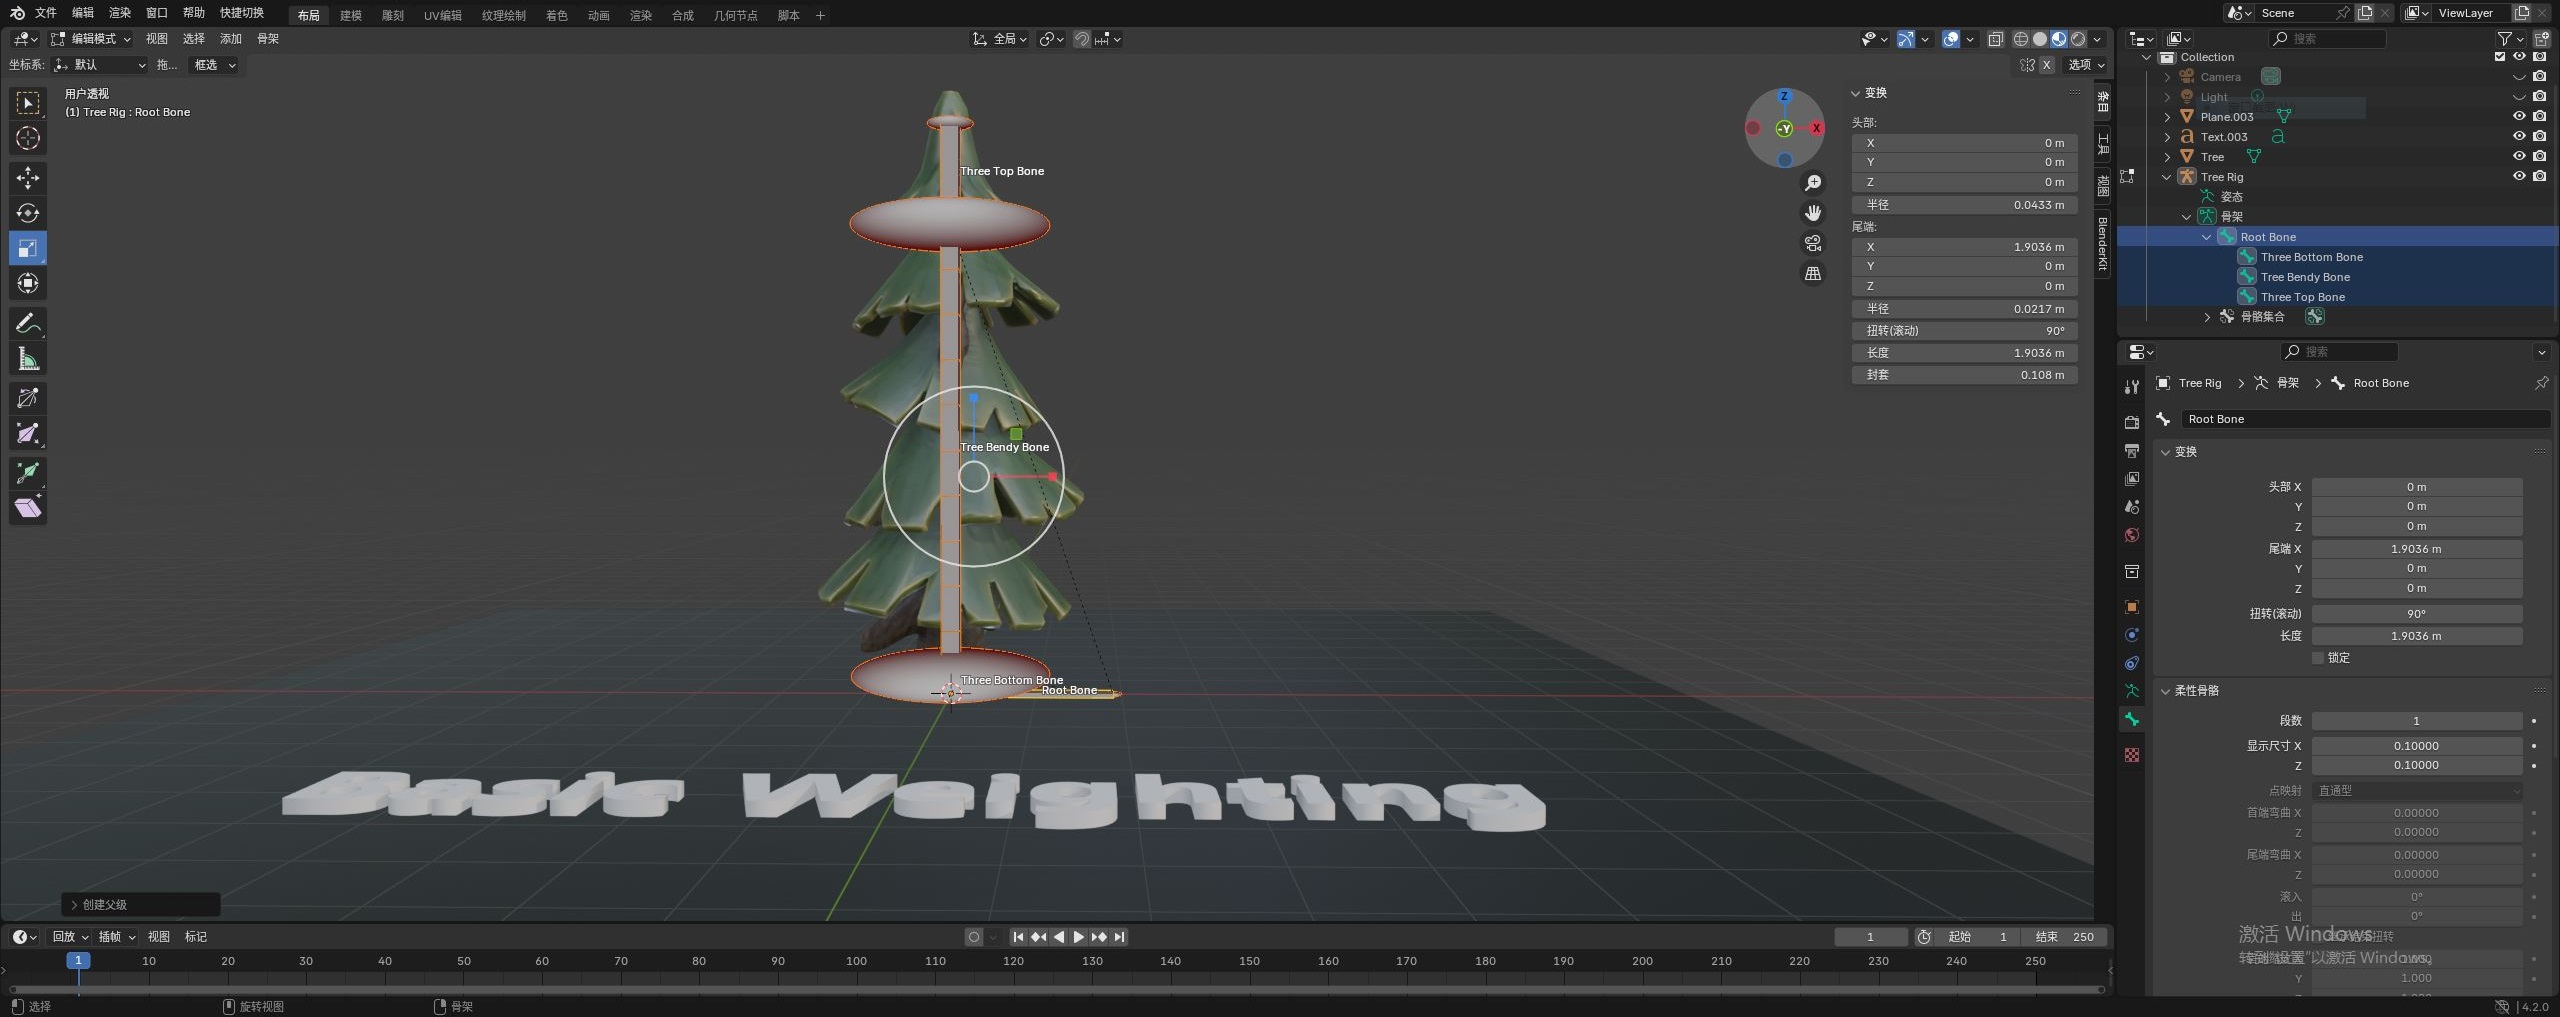Select the Rotate tool in toolbar
The width and height of the screenshot is (2560, 1017).
tap(28, 213)
